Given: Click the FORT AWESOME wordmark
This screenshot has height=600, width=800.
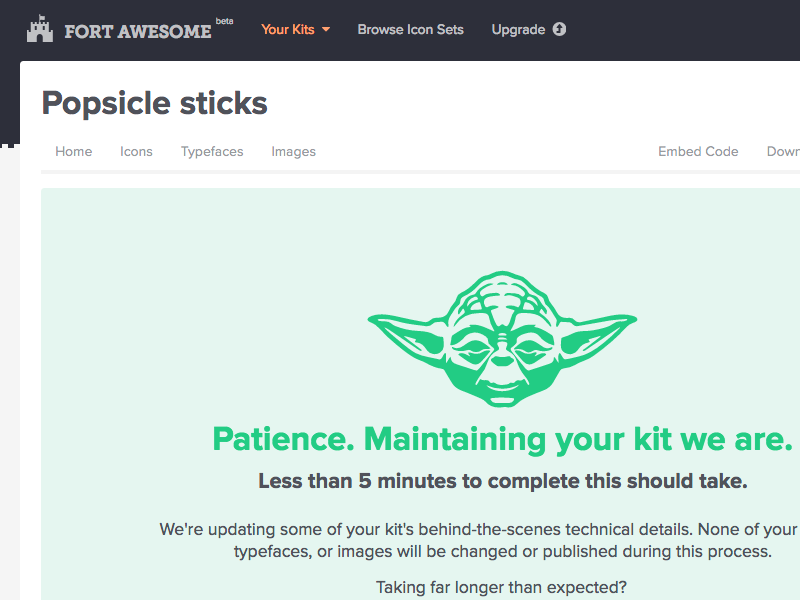Looking at the screenshot, I should [137, 31].
